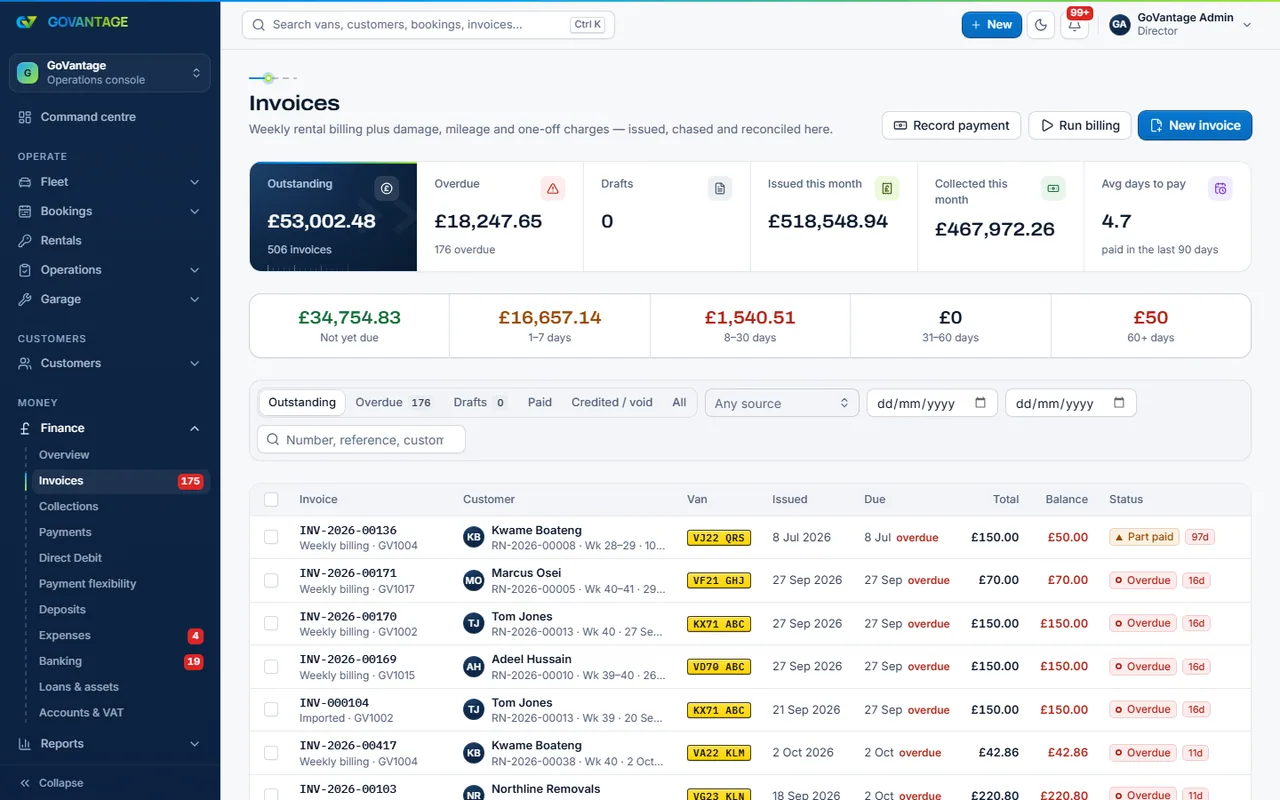Expand the Fleet sidebar section
This screenshot has height=800, width=1280.
110,182
